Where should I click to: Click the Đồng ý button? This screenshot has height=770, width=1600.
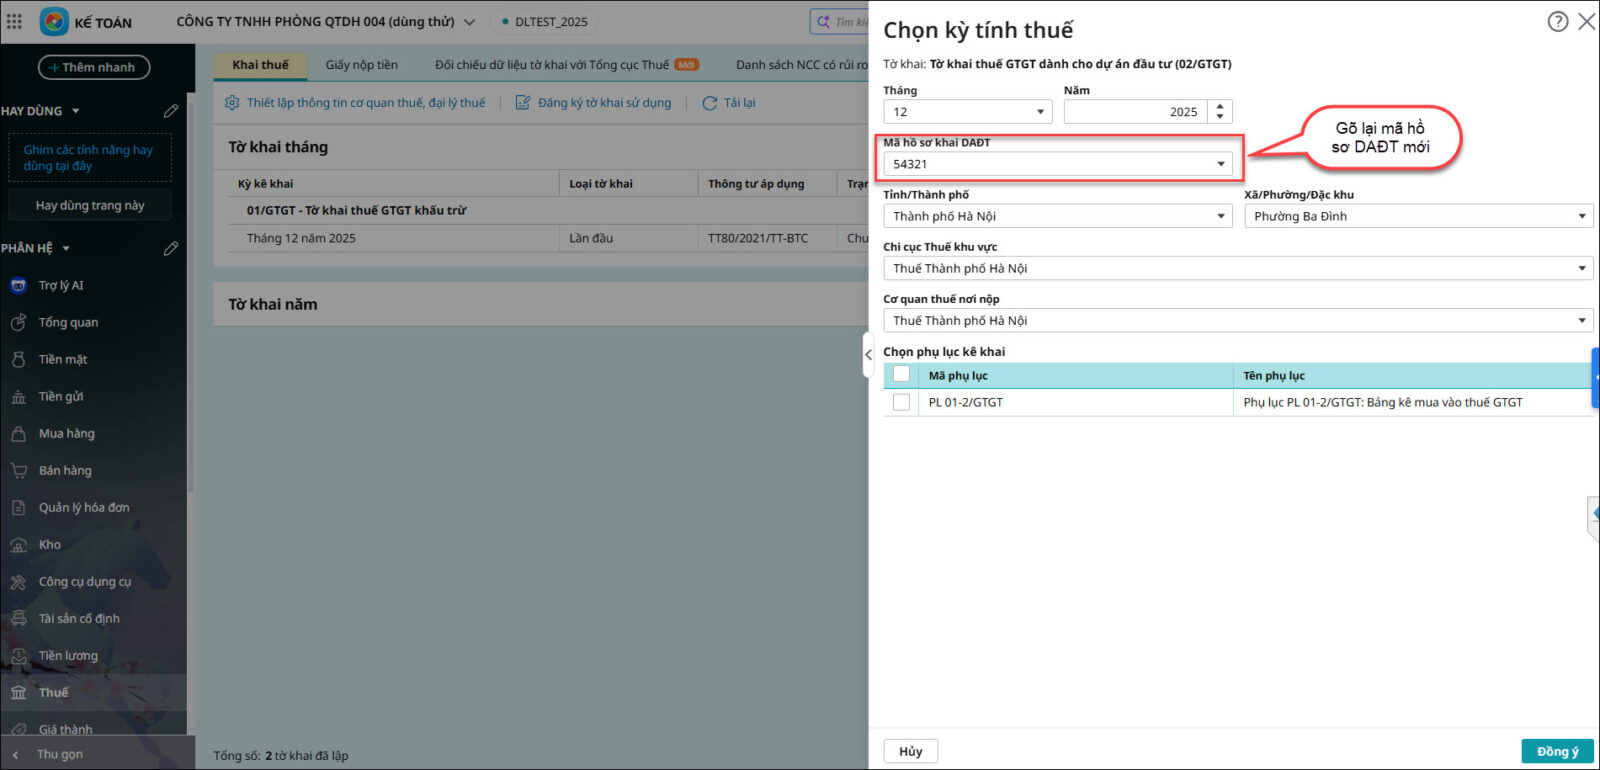[x=1556, y=751]
